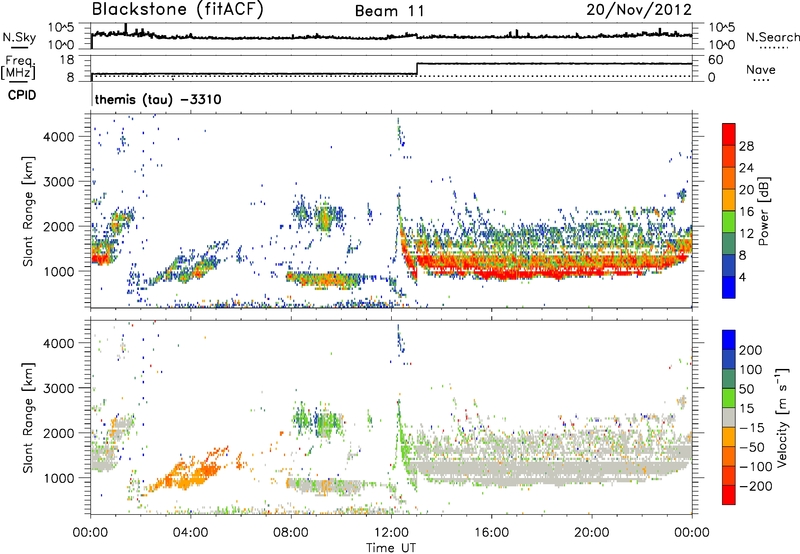The width and height of the screenshot is (800, 554).
Task: Click the power scale tick '28'
Action: [746, 146]
